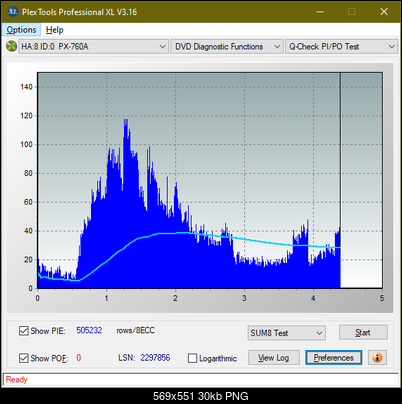Click the View Log button
Viewport: 402px width, 404px height.
pos(274,358)
